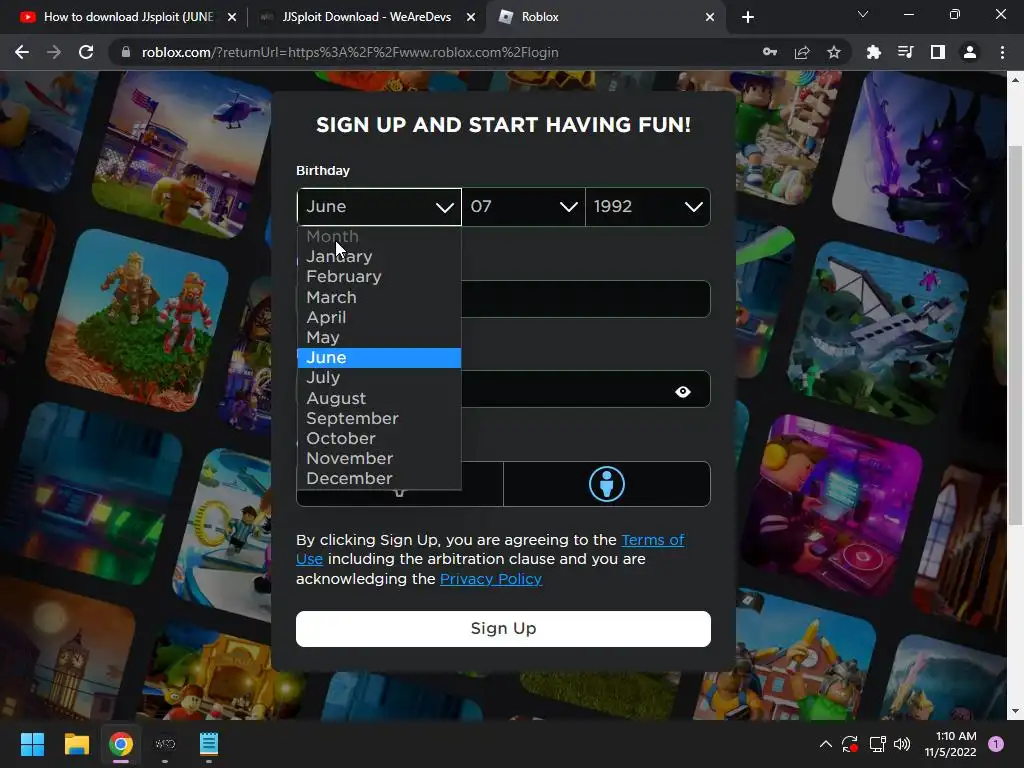Select October from month list
Image resolution: width=1024 pixels, height=768 pixels.
[379, 438]
